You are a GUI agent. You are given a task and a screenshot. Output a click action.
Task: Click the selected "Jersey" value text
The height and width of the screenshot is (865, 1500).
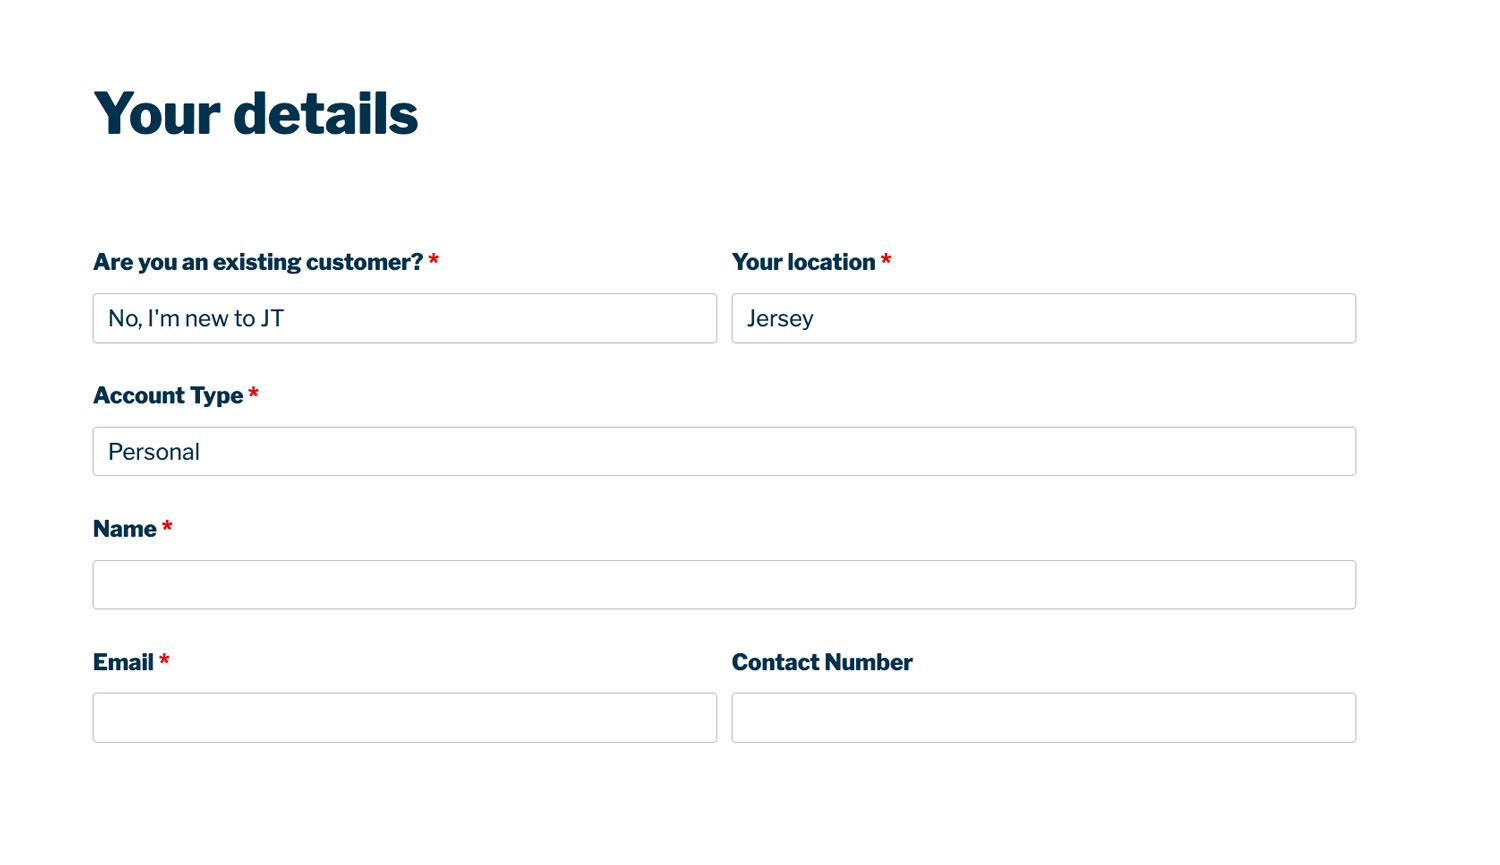780,318
